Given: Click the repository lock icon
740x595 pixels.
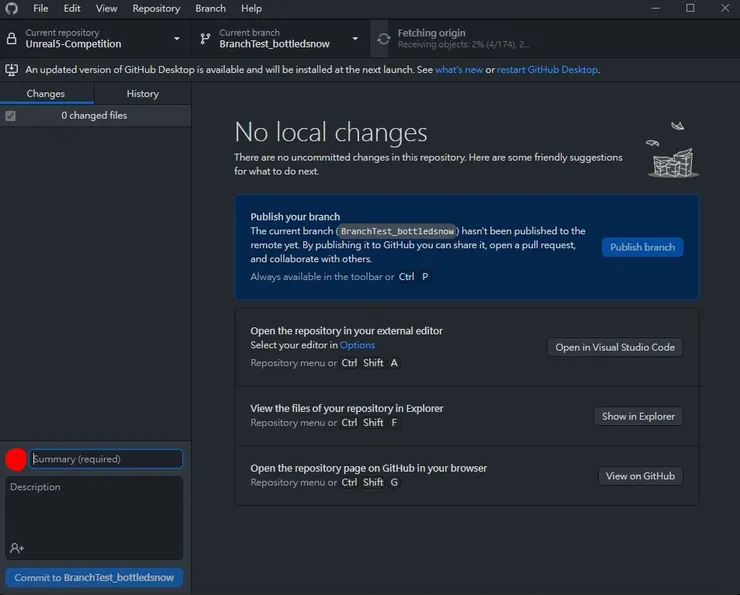Looking at the screenshot, I should [12, 39].
